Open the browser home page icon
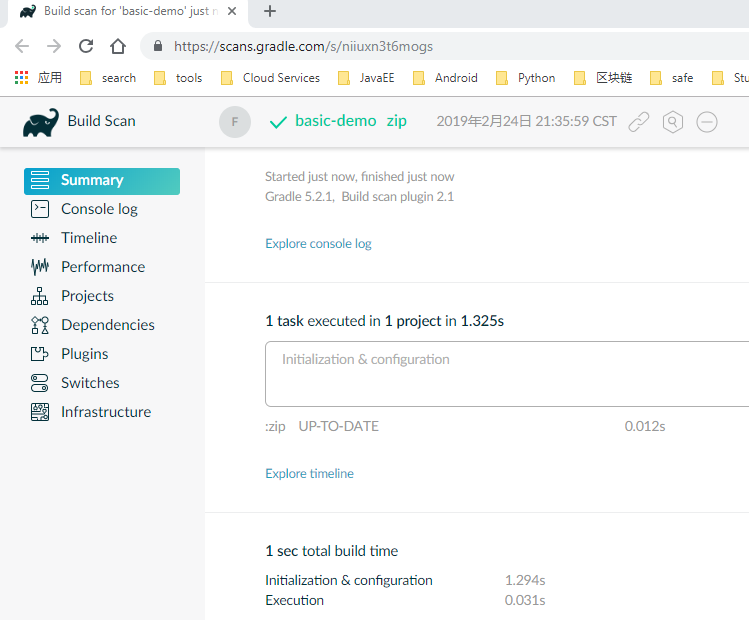This screenshot has height=620, width=749. coord(118,46)
